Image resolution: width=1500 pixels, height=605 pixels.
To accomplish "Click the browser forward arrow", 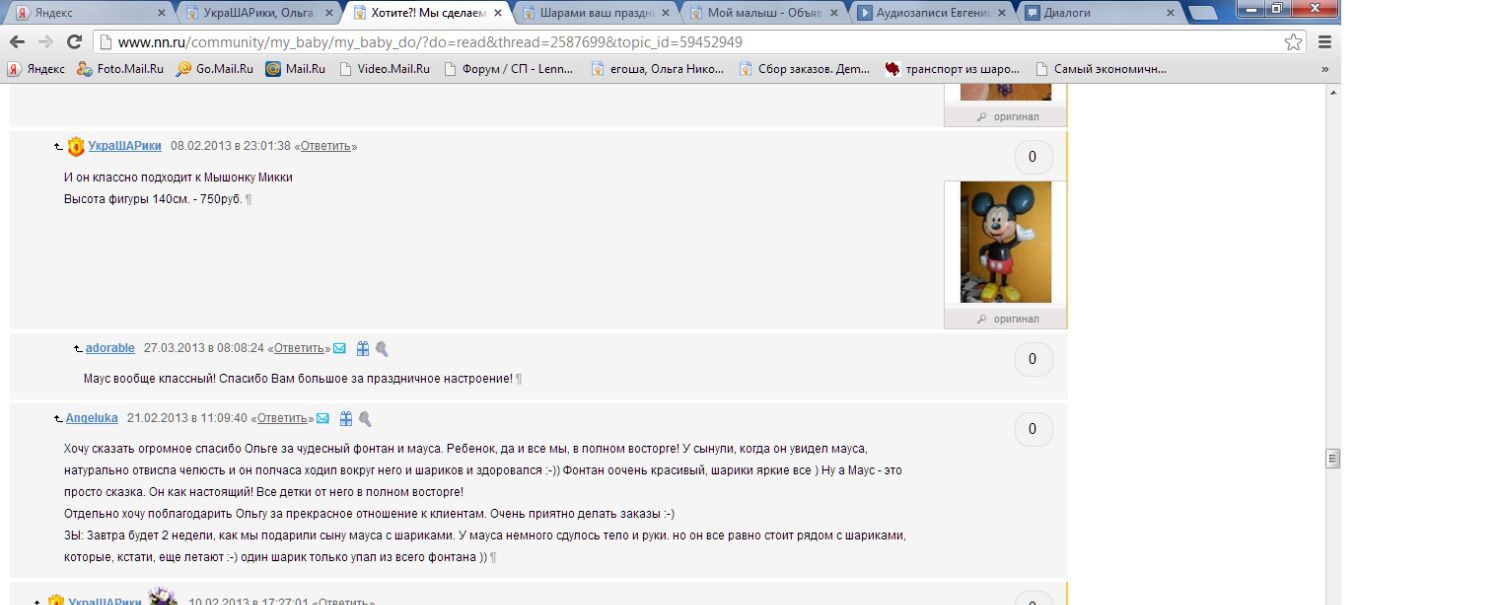I will 46,42.
